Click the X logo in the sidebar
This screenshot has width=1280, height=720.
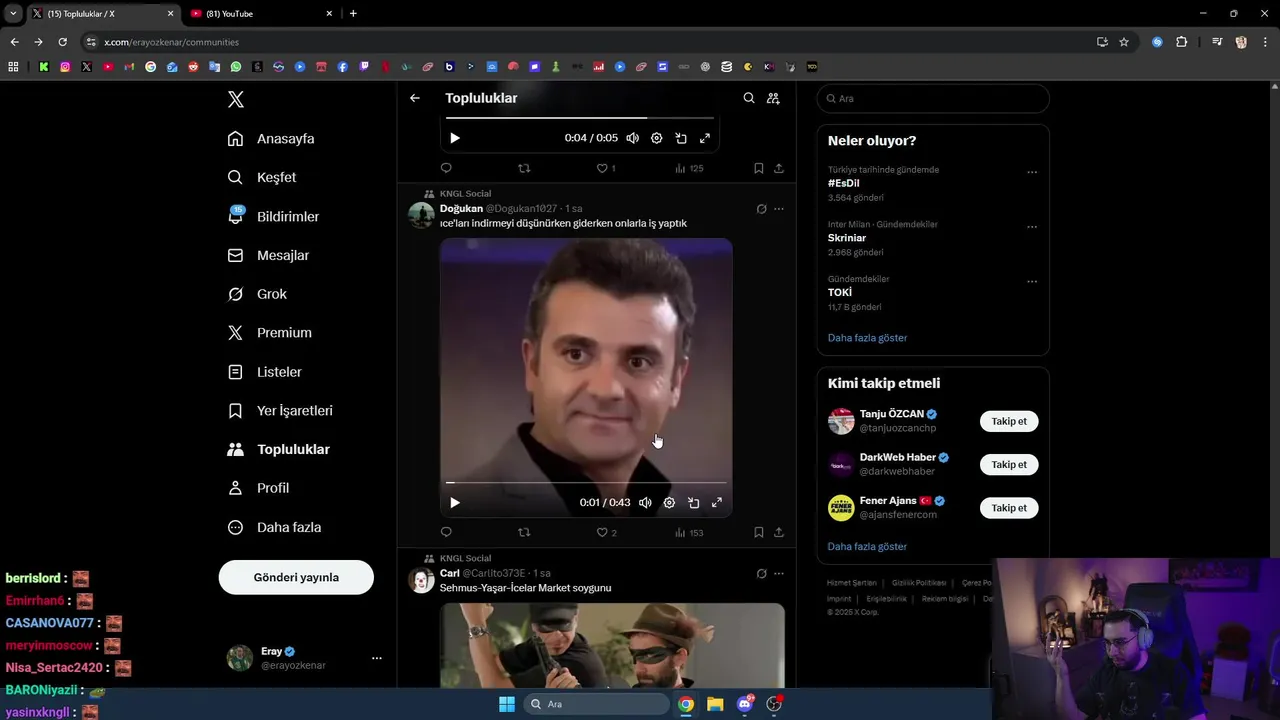[236, 99]
